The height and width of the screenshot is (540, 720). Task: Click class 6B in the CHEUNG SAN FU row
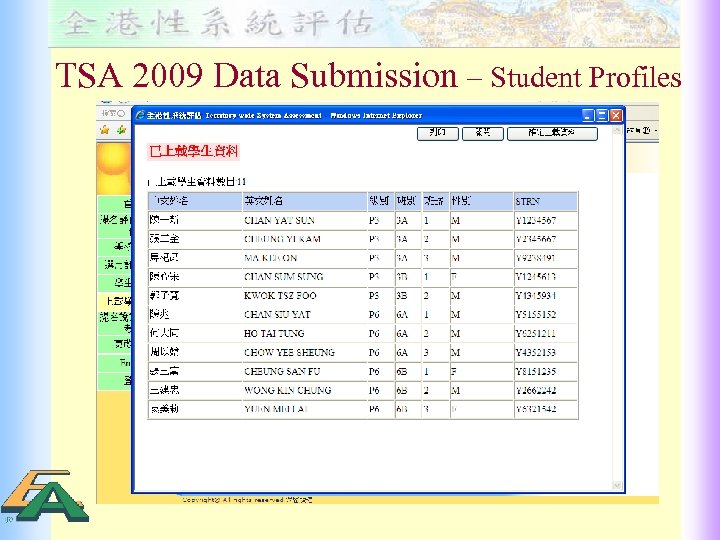[x=402, y=371]
